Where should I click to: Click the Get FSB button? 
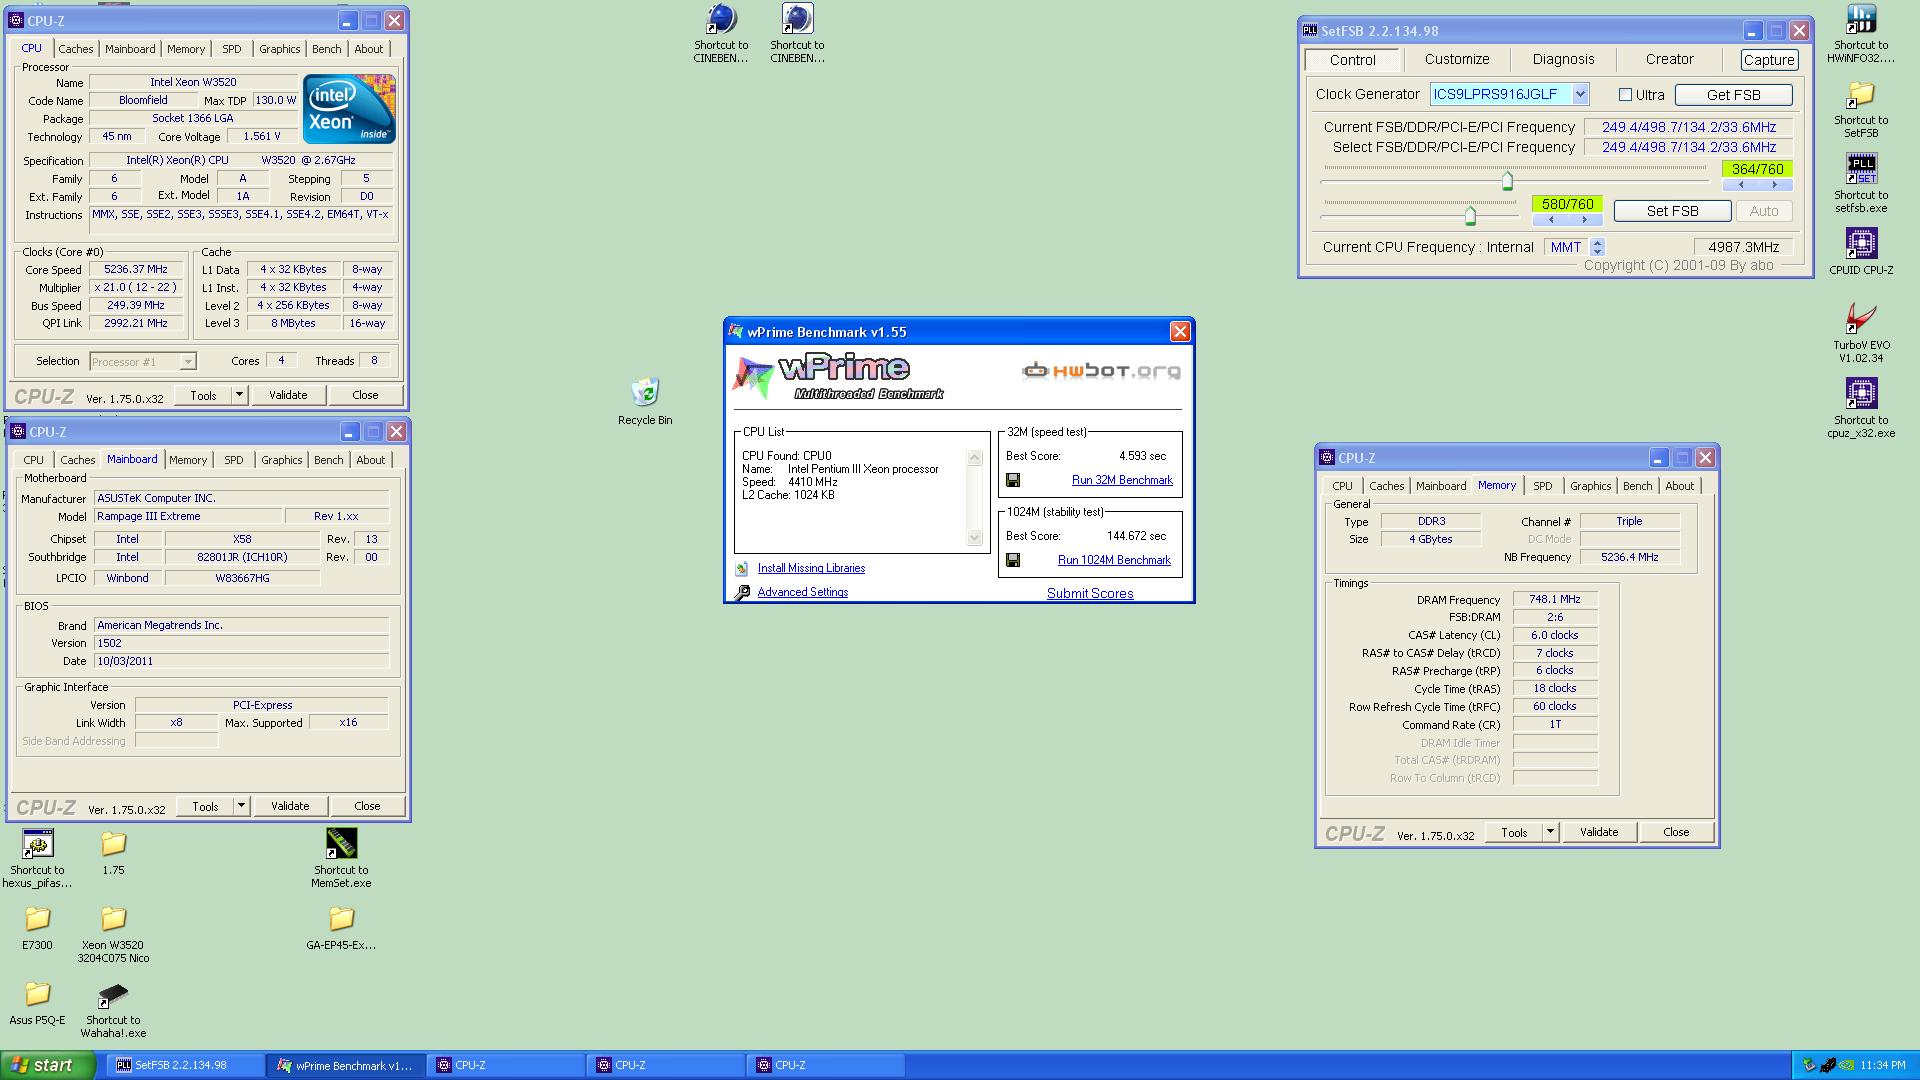tap(1733, 95)
